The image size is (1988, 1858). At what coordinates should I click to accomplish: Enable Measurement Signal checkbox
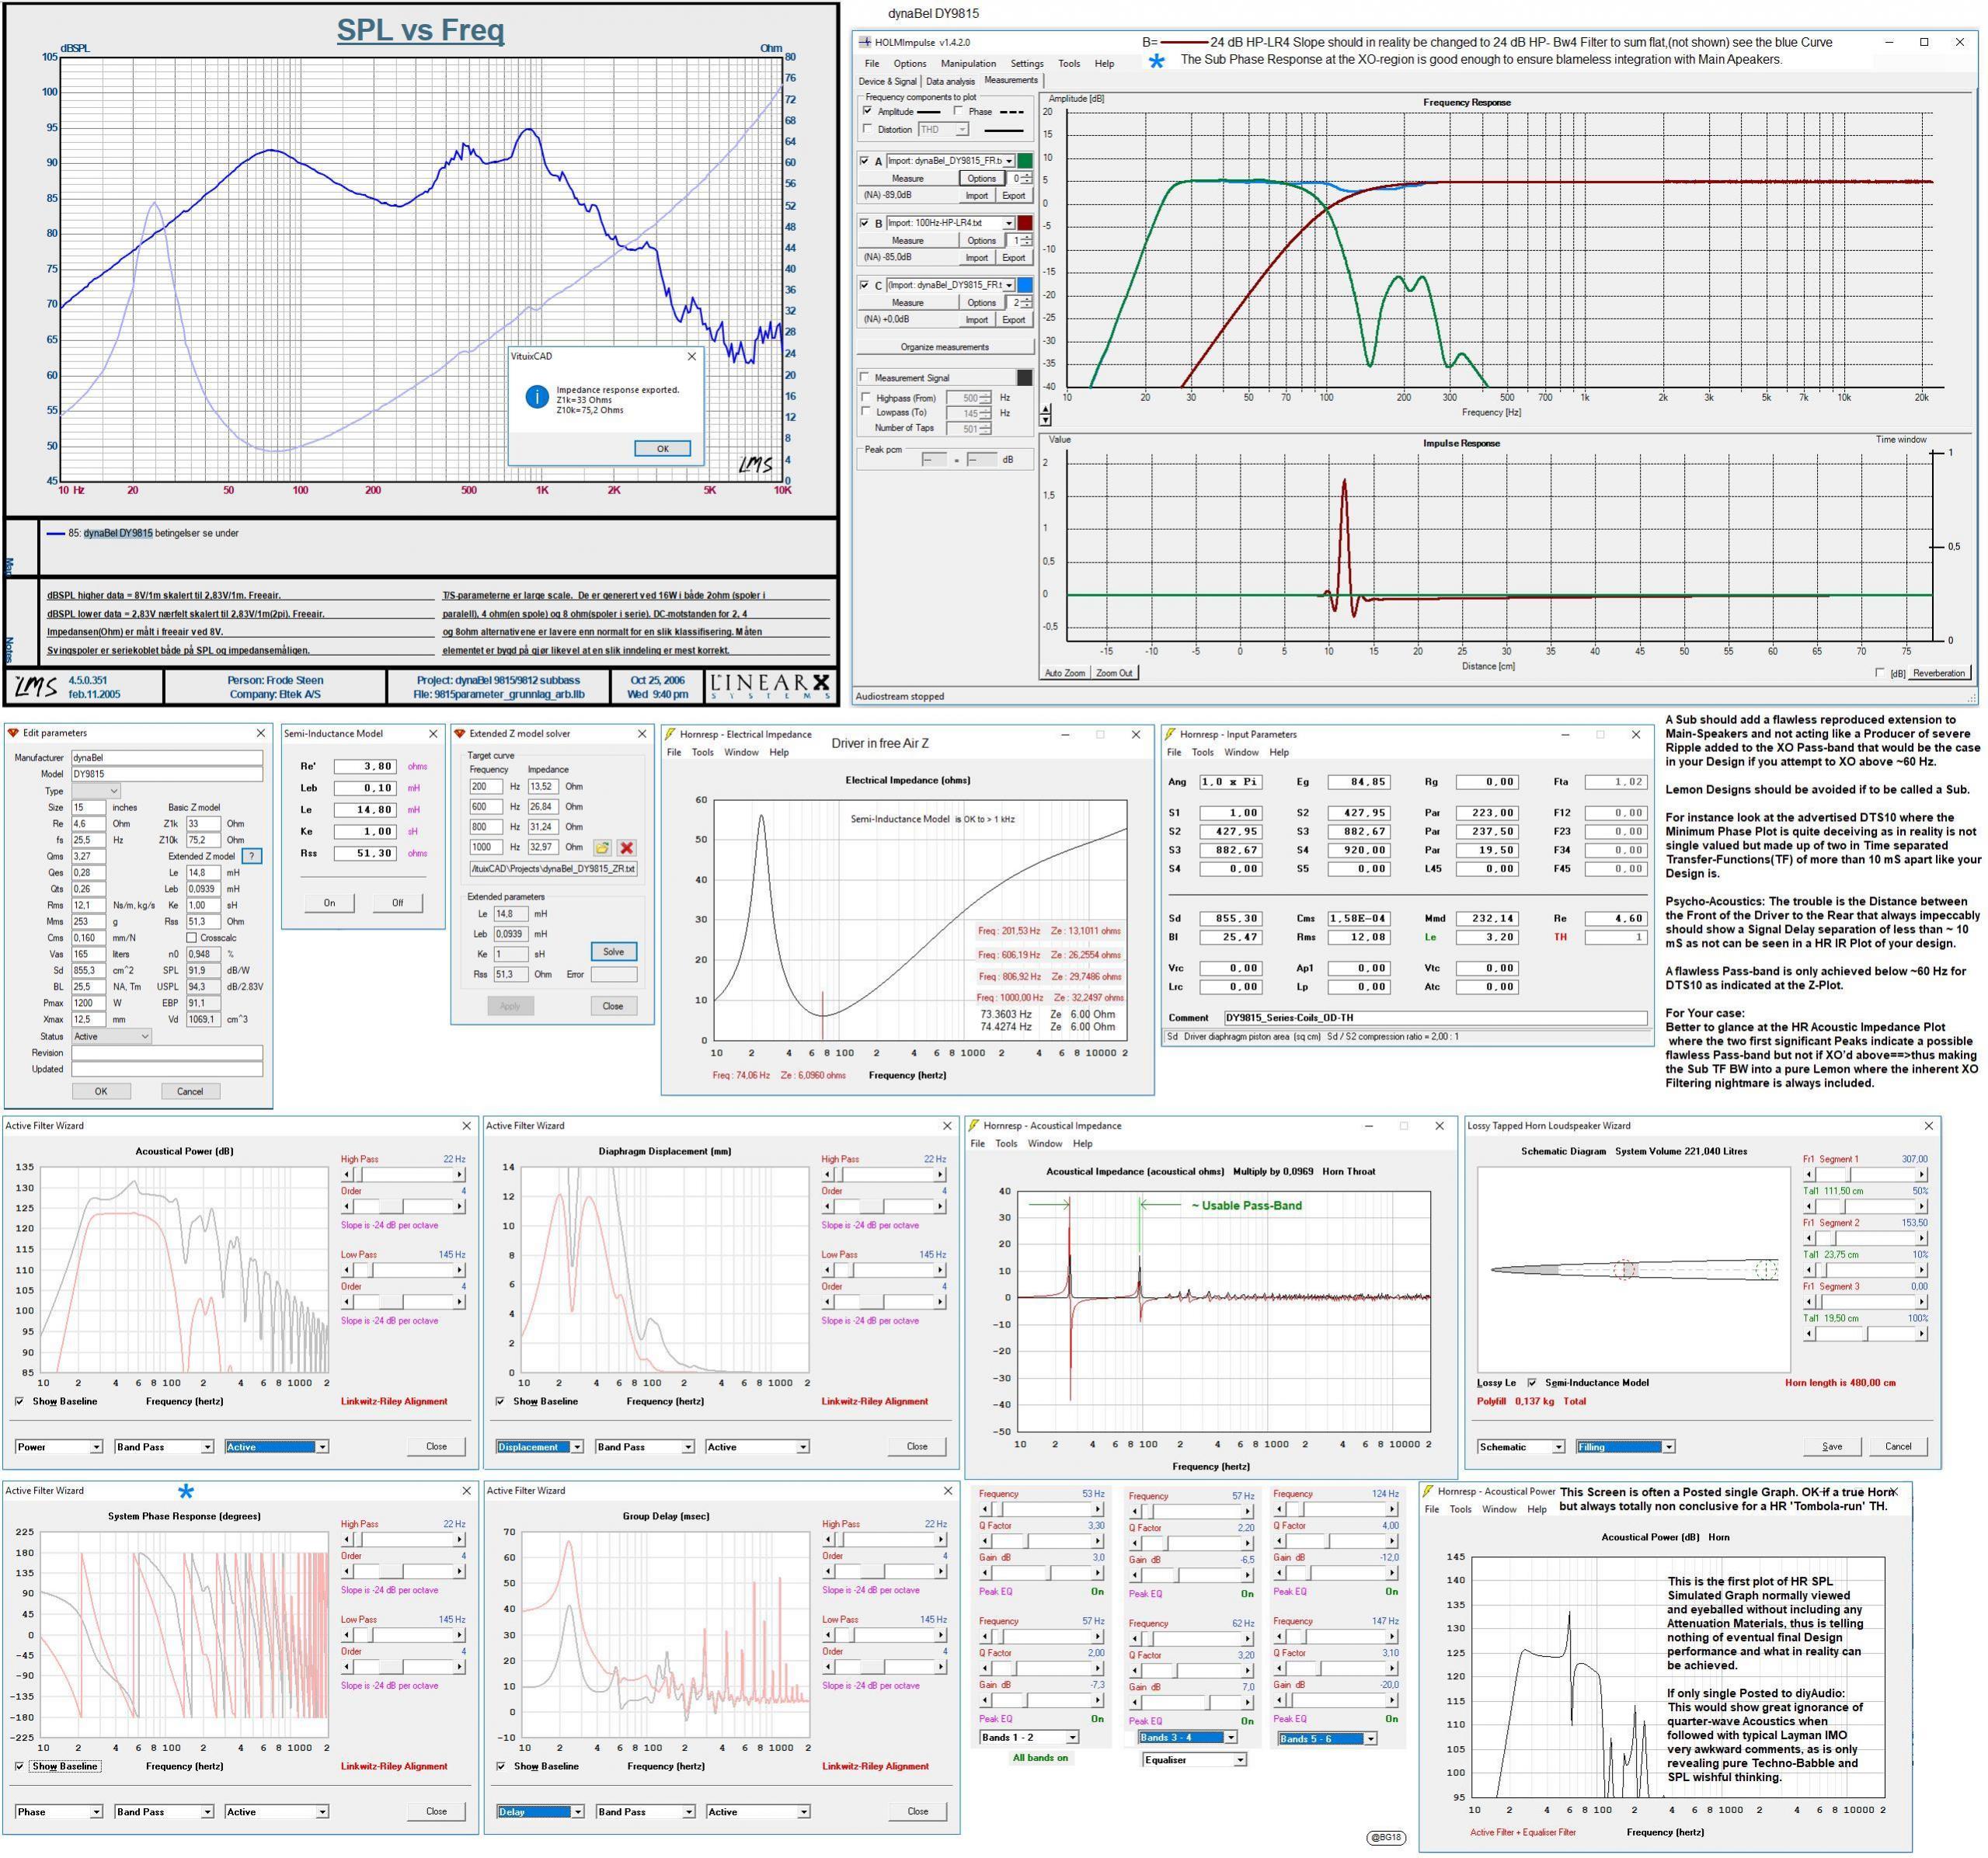point(865,377)
